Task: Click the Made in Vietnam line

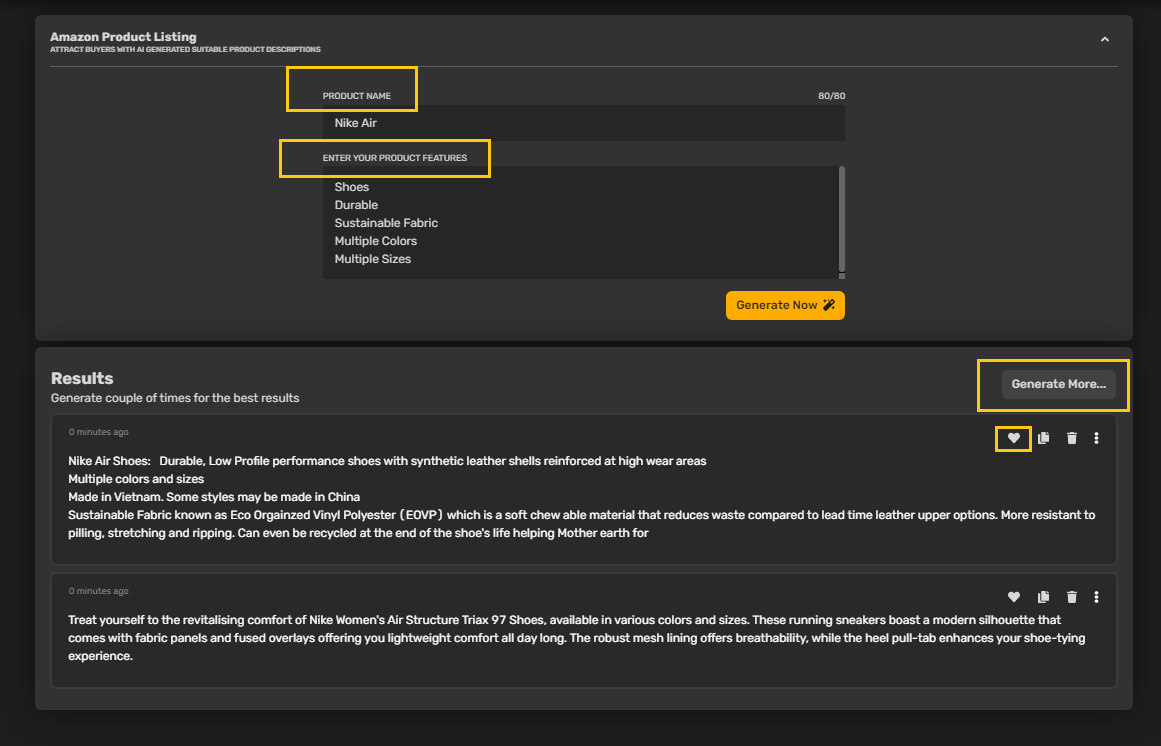Action: point(214,497)
